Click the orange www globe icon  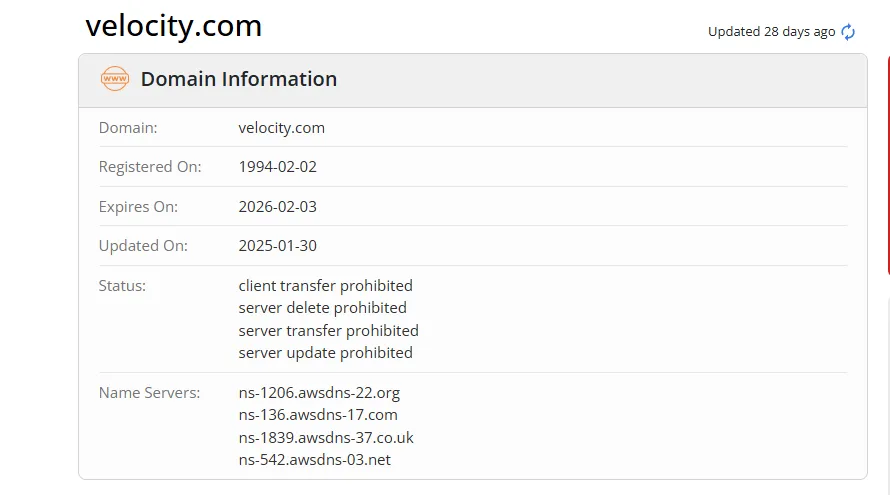pyautogui.click(x=115, y=79)
